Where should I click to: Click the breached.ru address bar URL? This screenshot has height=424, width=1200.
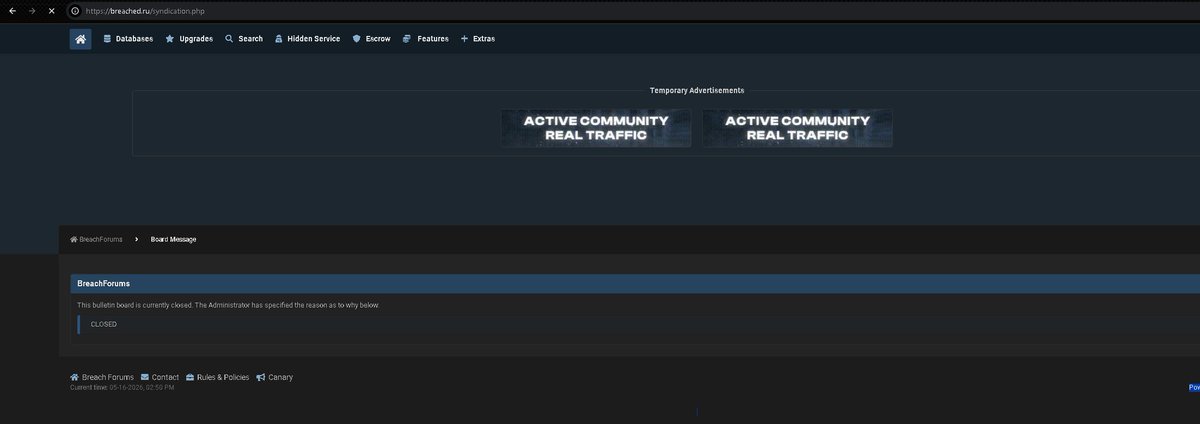click(x=144, y=10)
